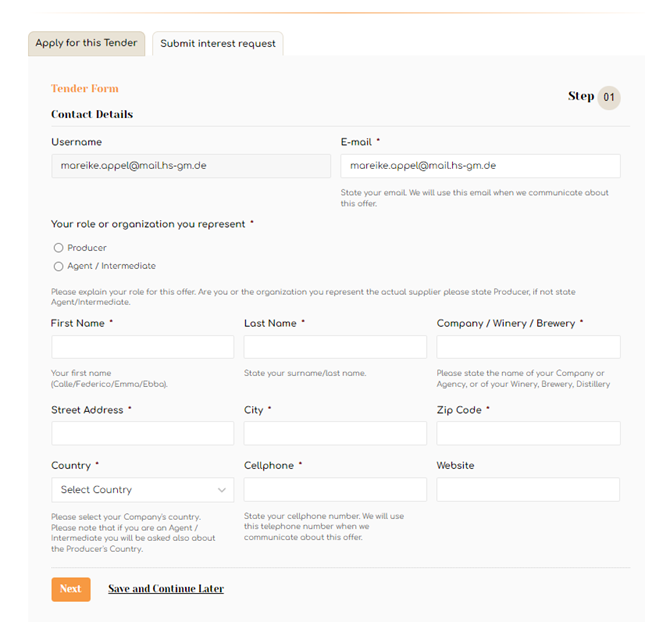Switch to Apply for this Tender tab
Screen dimensions: 645x622
pyautogui.click(x=86, y=43)
